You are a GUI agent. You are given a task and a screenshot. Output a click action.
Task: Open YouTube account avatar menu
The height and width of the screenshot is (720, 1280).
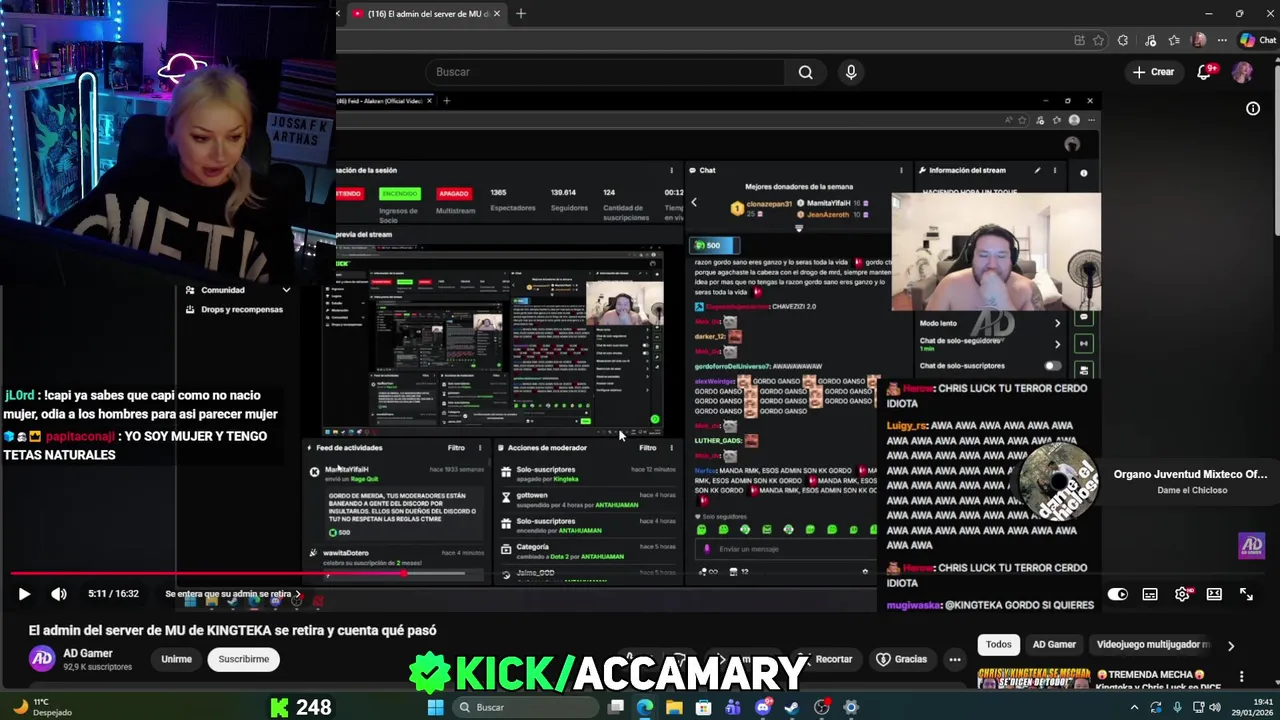coord(1243,72)
